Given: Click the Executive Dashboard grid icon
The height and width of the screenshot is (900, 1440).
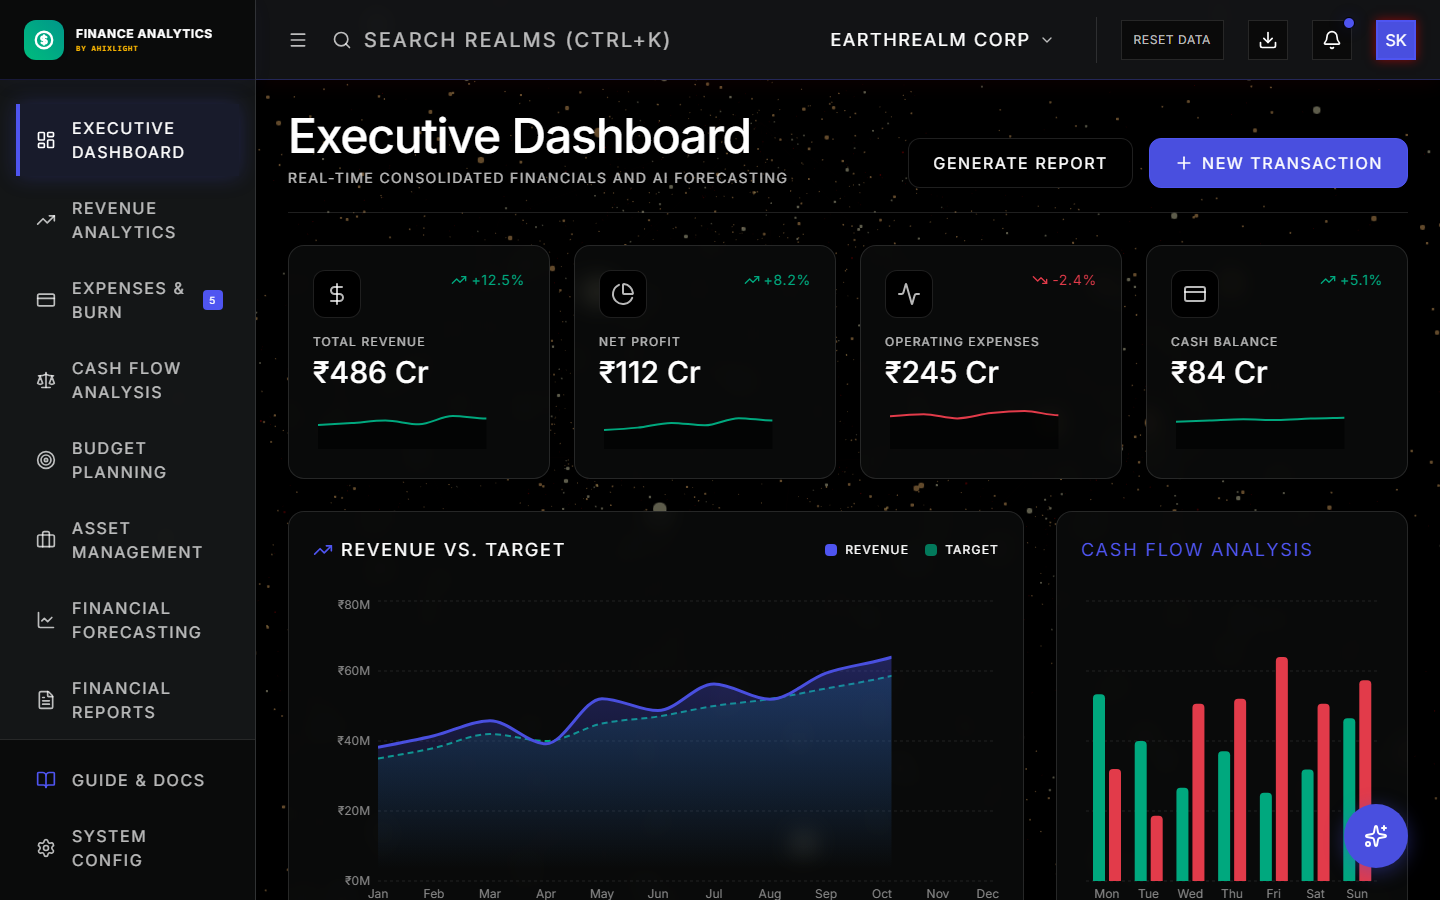Looking at the screenshot, I should coord(46,140).
